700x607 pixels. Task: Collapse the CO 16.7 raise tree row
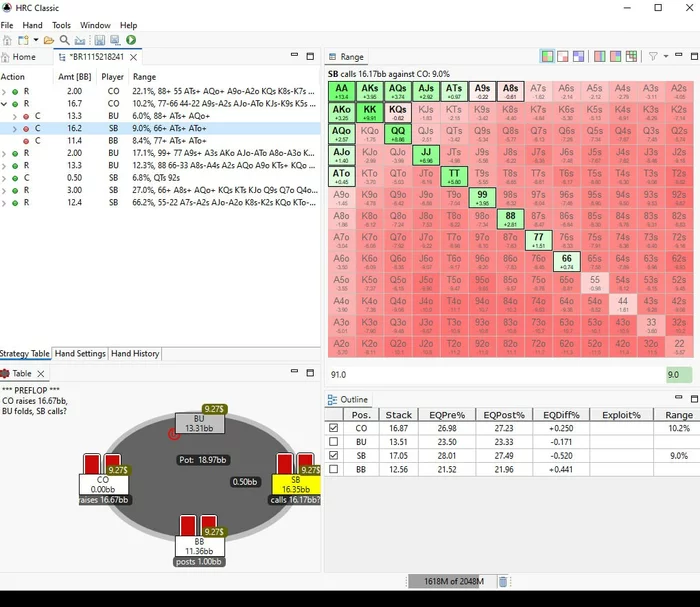(4, 104)
